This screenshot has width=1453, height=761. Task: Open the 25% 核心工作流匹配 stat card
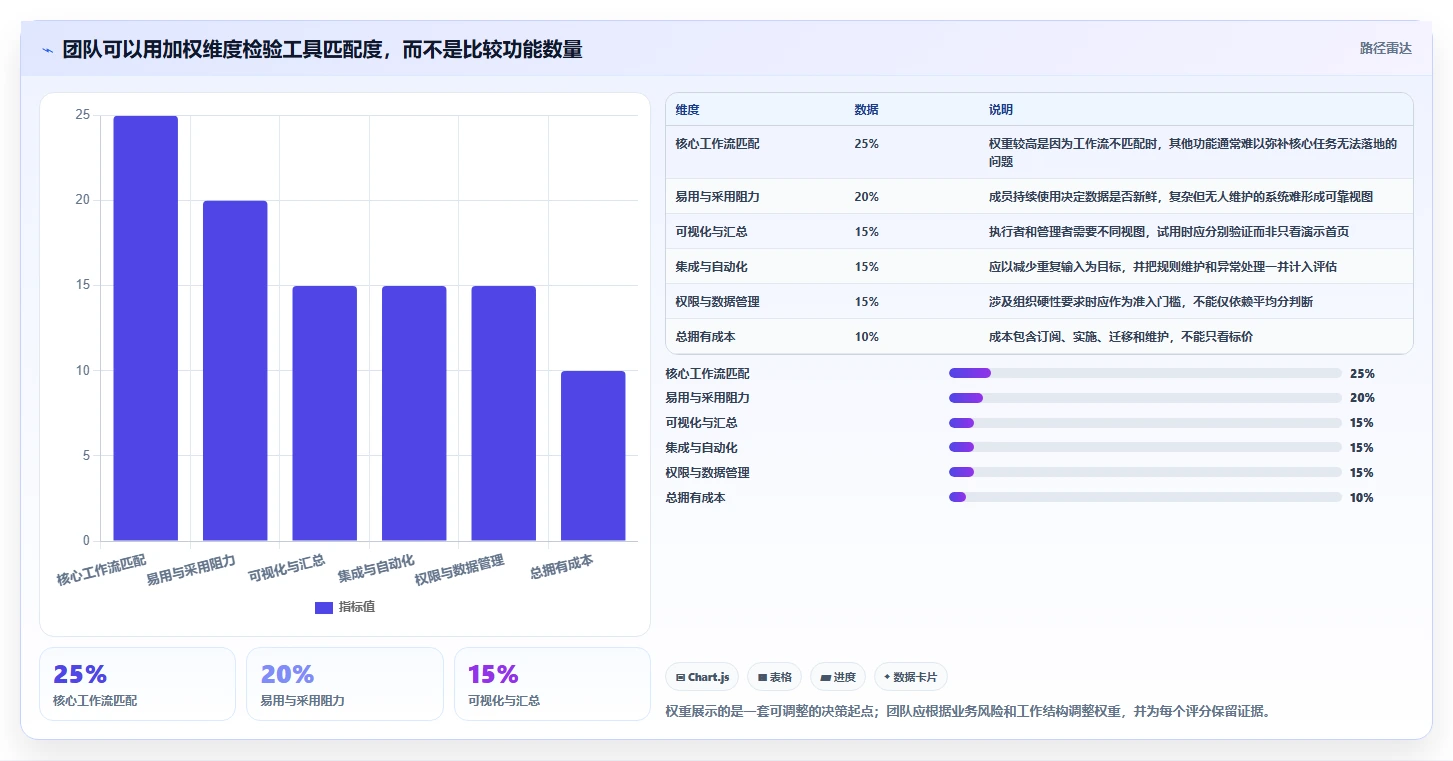pos(137,684)
